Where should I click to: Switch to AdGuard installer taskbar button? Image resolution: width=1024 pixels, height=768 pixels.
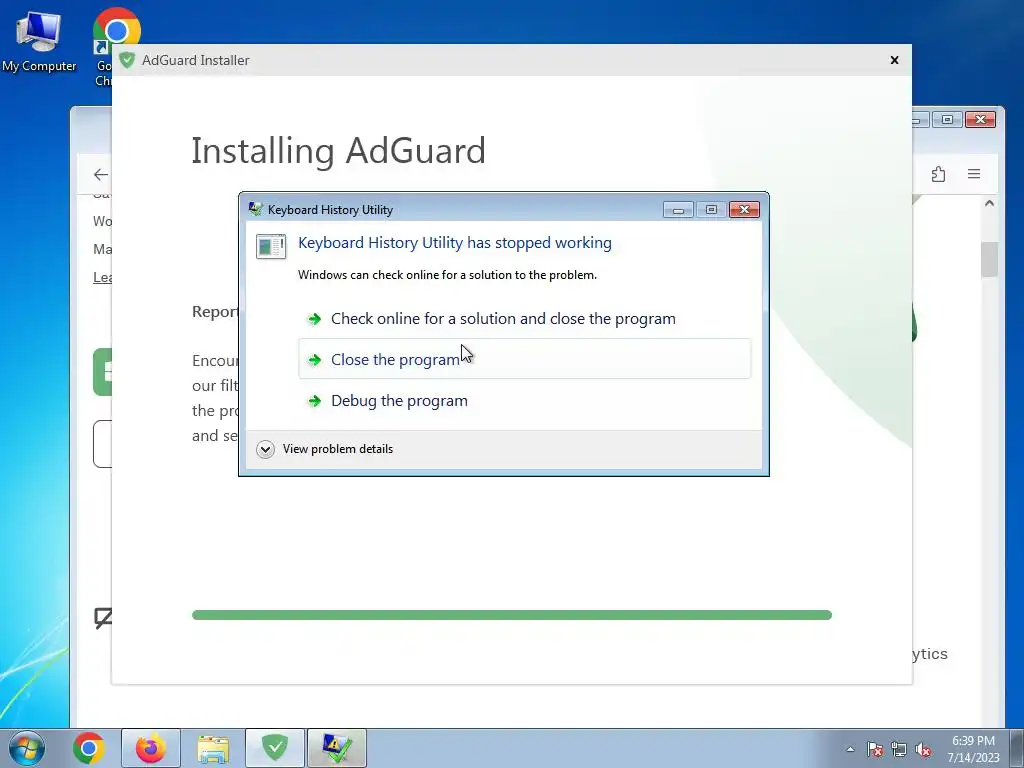tap(275, 748)
